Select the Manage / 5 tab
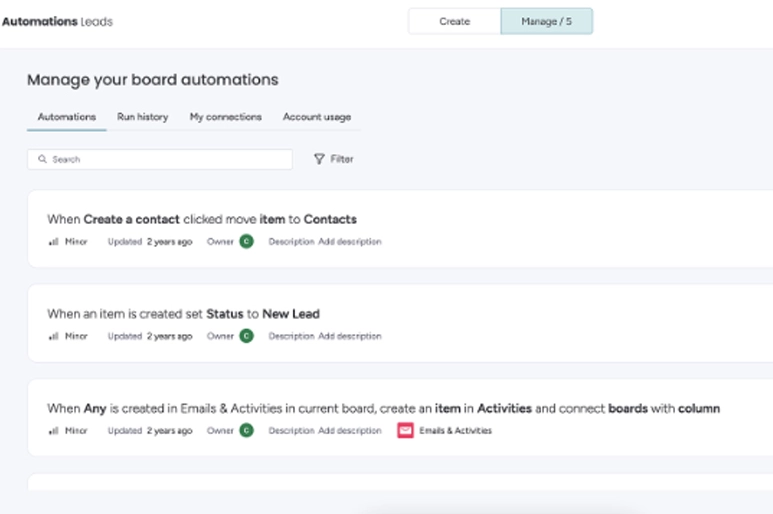Image resolution: width=773 pixels, height=514 pixels. (546, 21)
